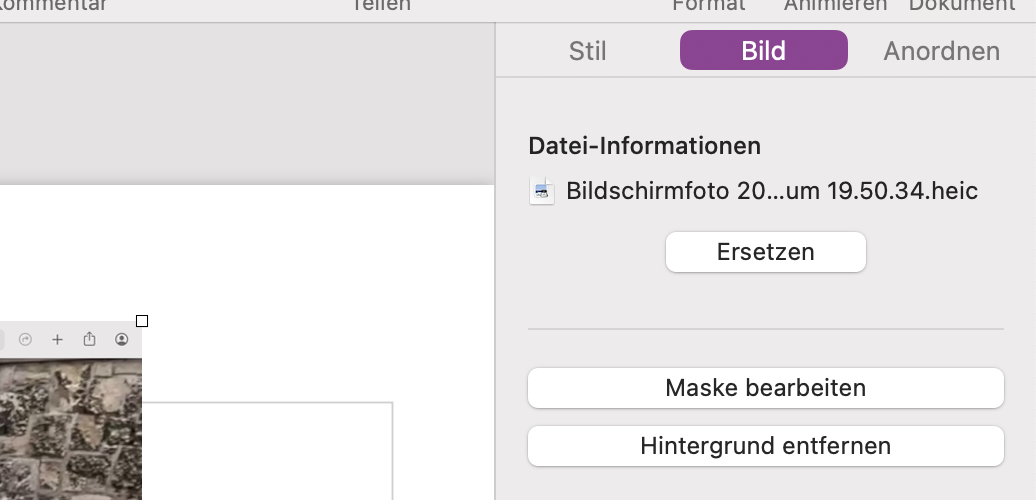Click Hintergrund entfernen
Screen dimensions: 1036x500
coord(765,446)
